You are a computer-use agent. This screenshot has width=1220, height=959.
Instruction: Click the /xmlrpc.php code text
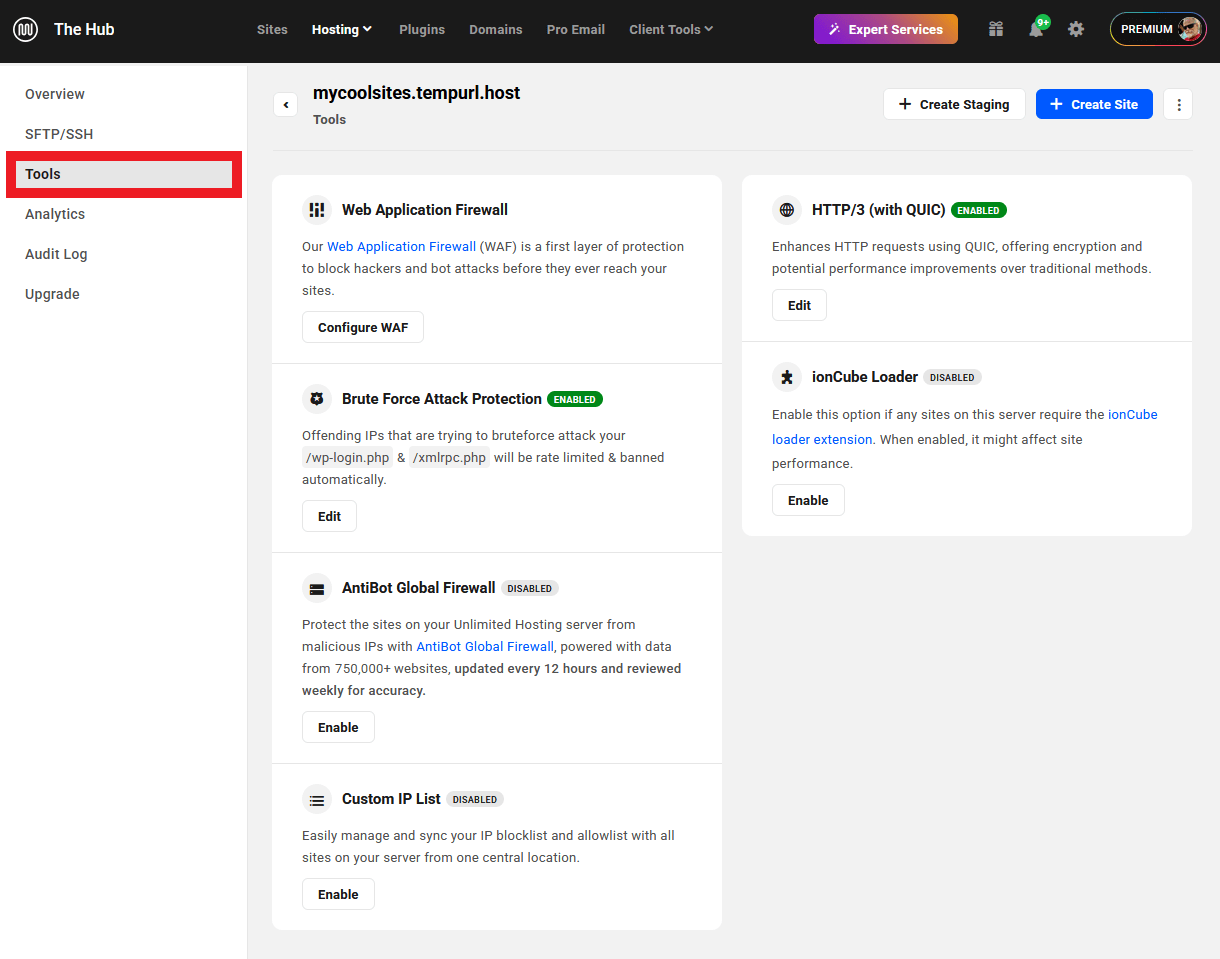449,458
